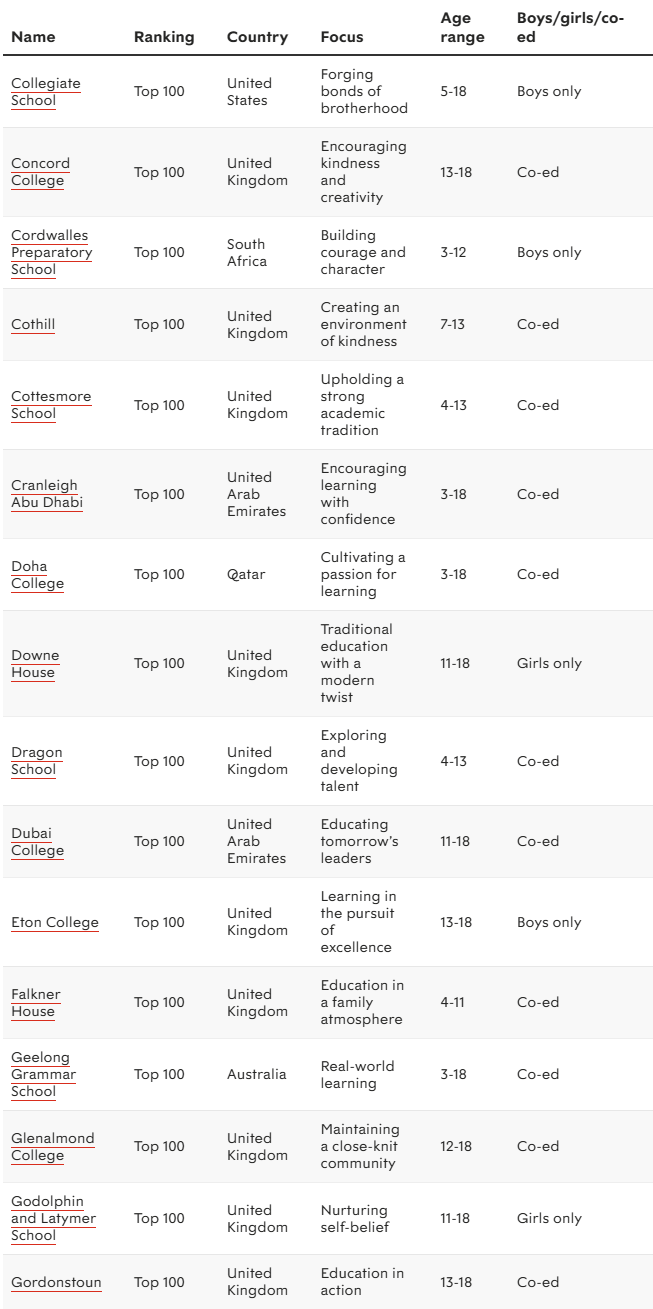Visit the Cottesmore School page
Image resolution: width=653 pixels, height=1309 pixels.
tap(50, 405)
